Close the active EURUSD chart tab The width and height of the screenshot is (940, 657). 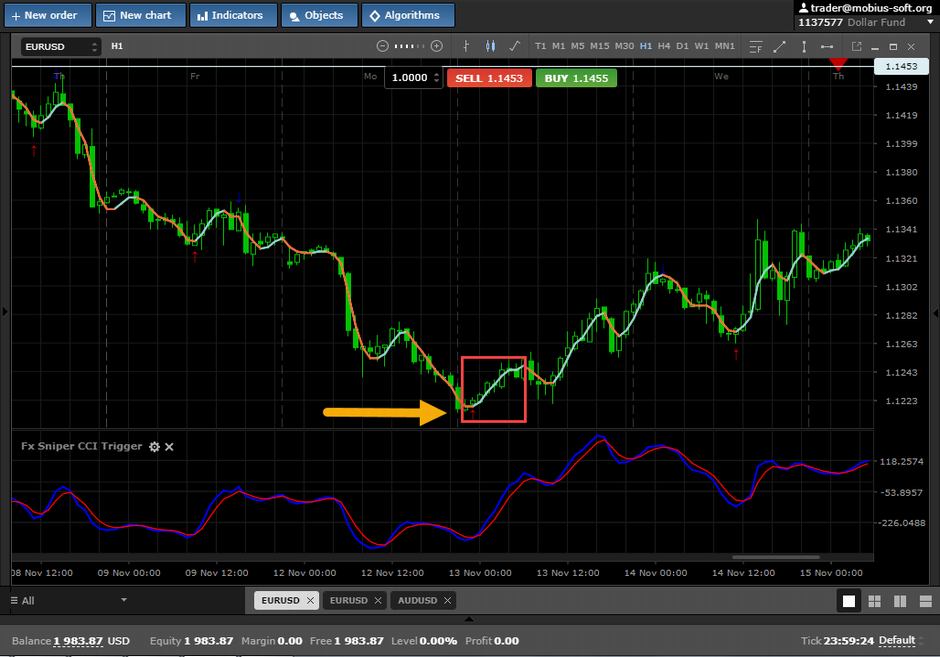(x=310, y=600)
